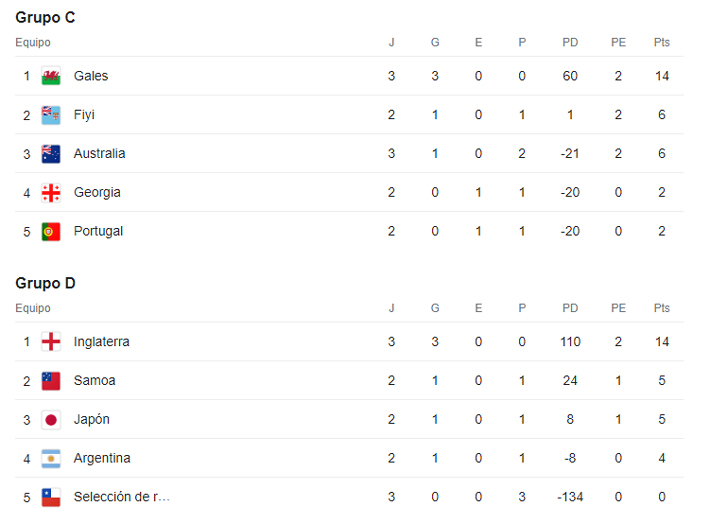Open the Gales team link
This screenshot has height=524, width=710.
[x=91, y=76]
